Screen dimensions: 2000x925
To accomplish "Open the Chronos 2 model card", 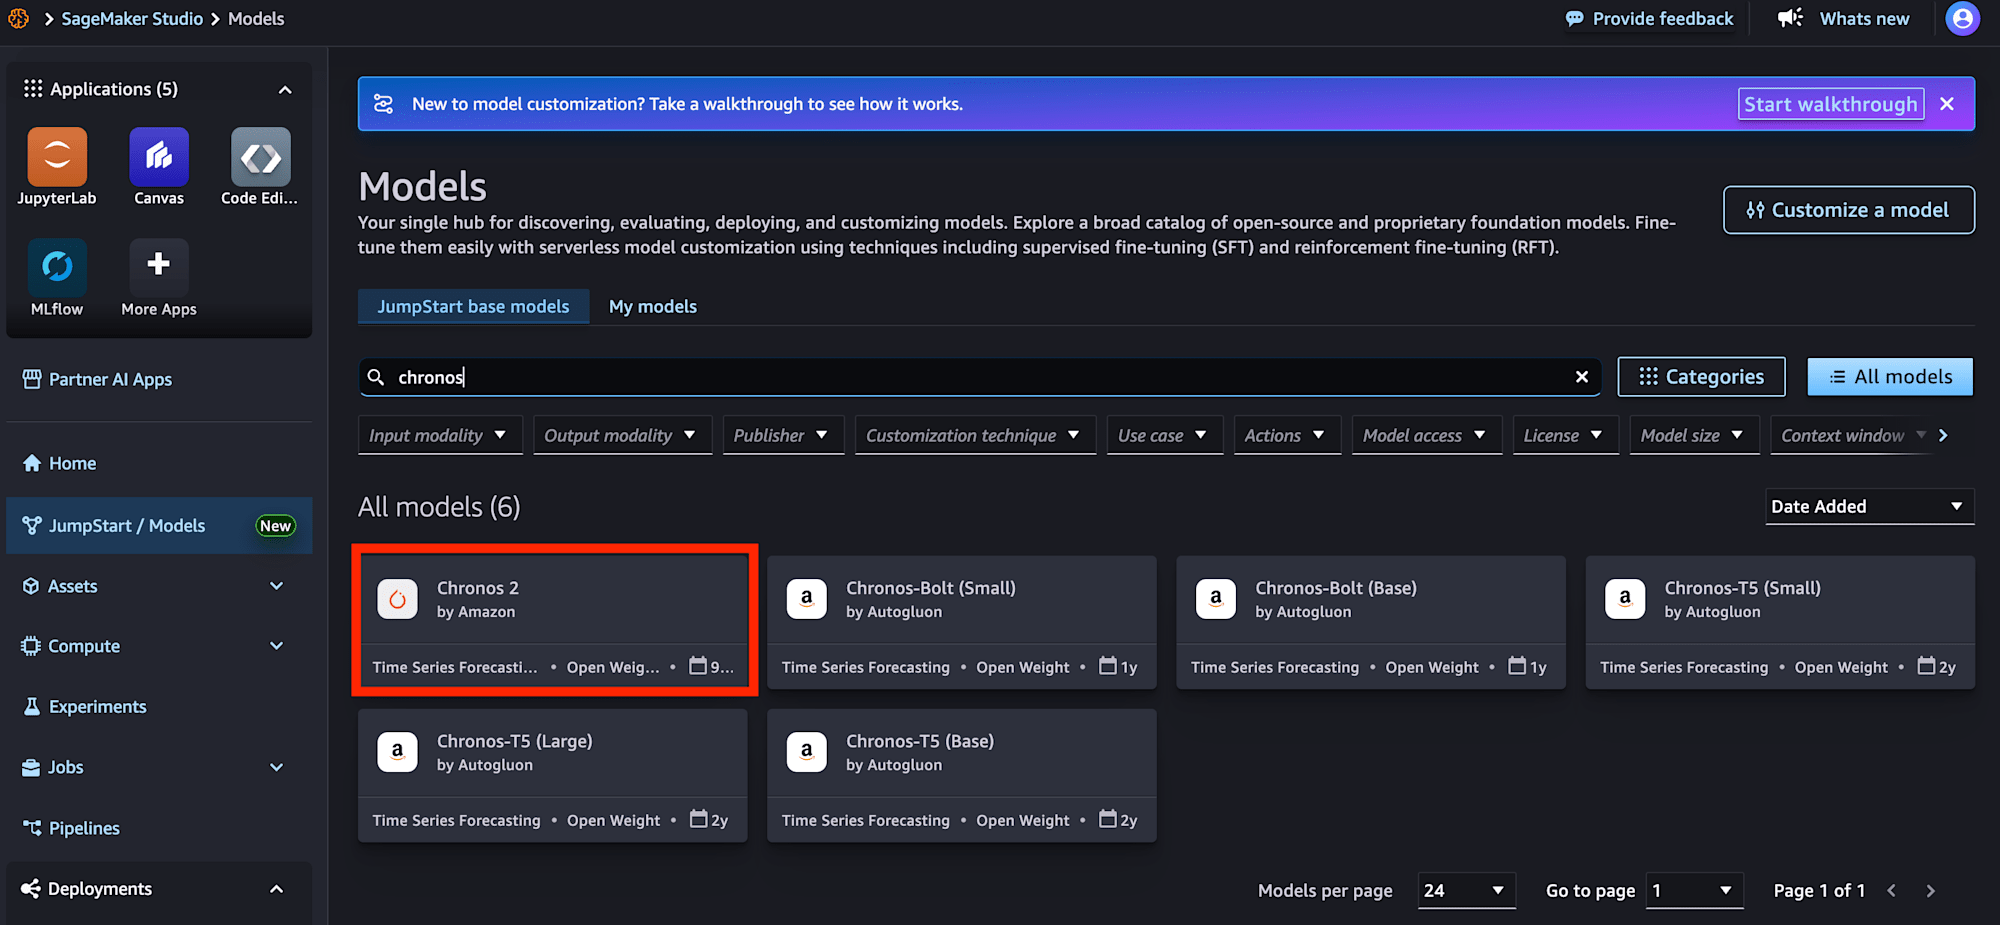I will (554, 620).
